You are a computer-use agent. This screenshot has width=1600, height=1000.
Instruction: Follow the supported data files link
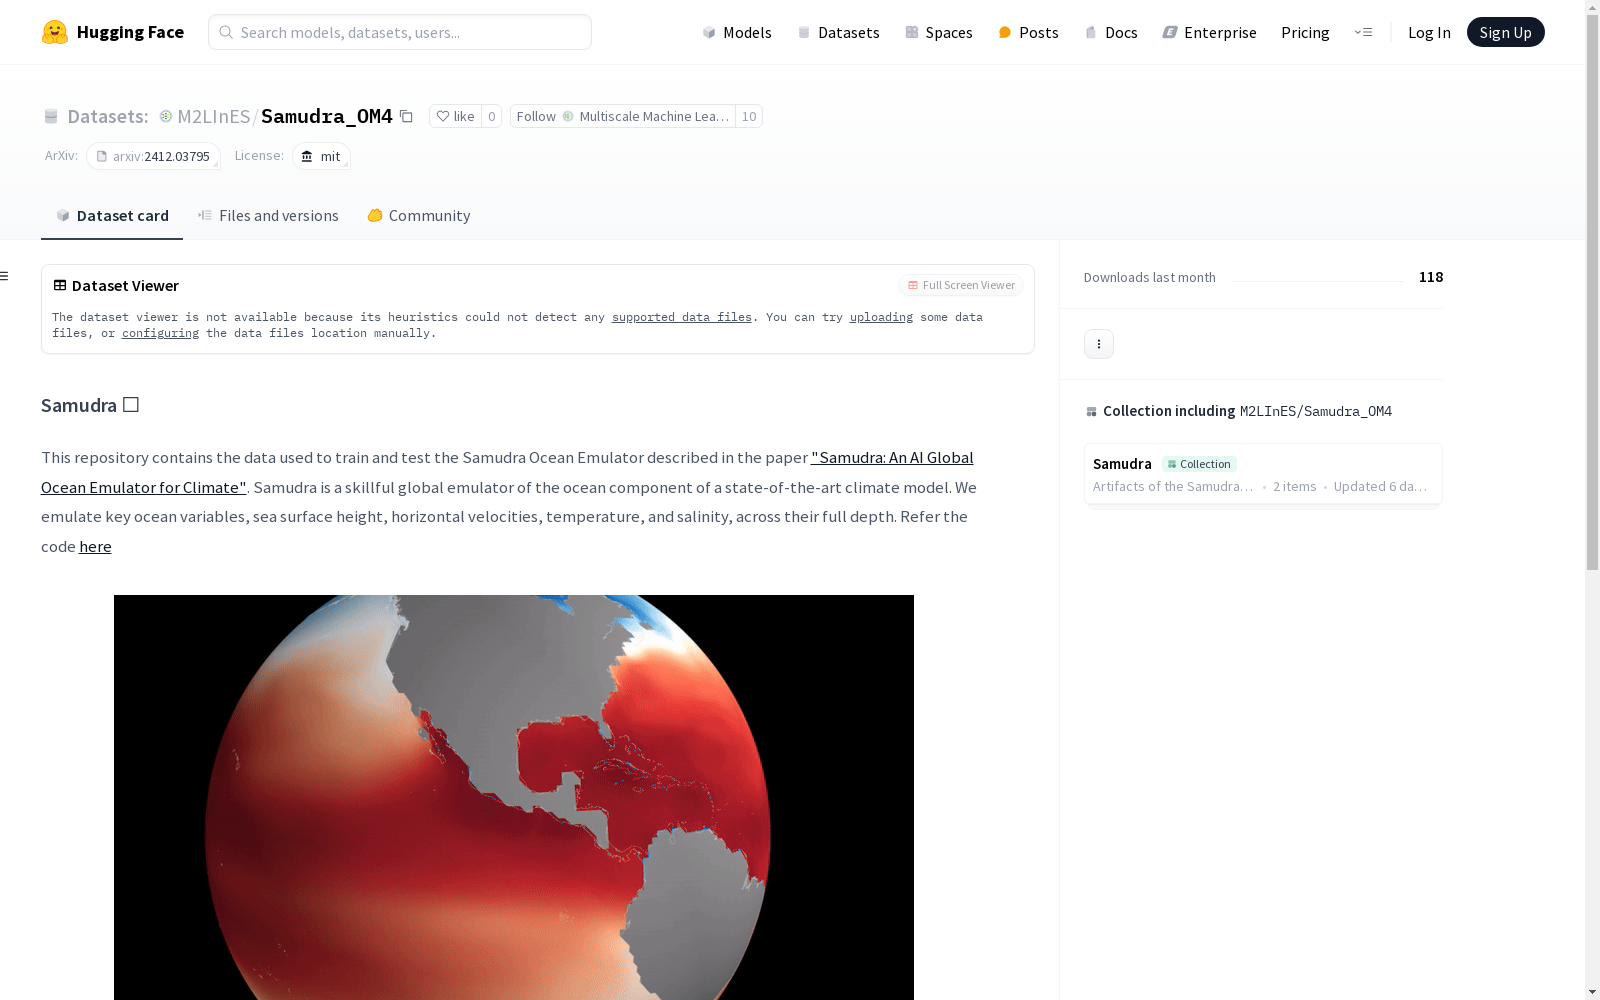[682, 317]
